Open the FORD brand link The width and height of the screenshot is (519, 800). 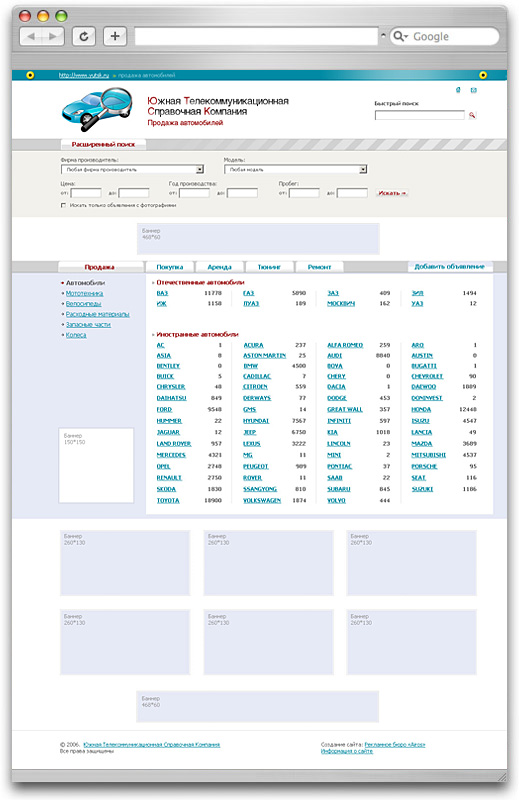coord(164,409)
